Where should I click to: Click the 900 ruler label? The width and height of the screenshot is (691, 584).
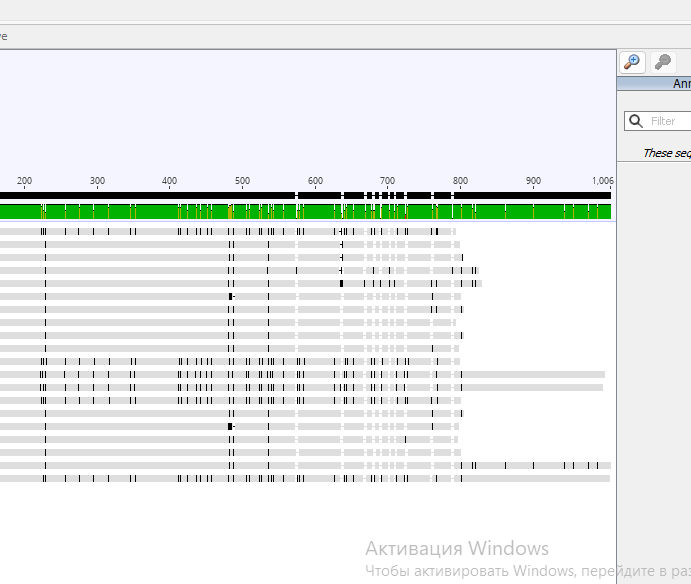533,181
